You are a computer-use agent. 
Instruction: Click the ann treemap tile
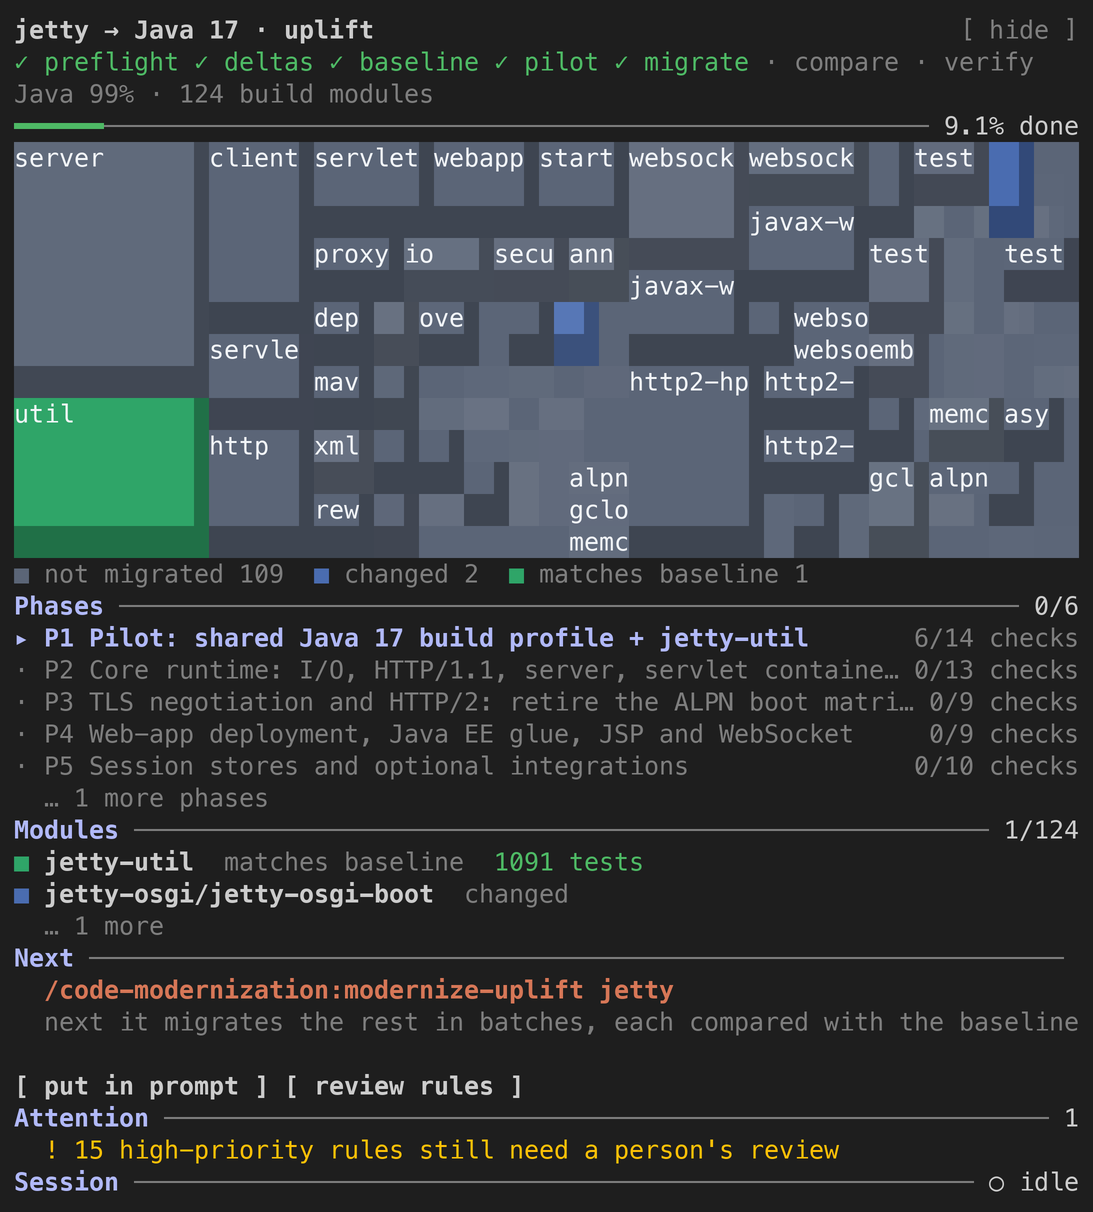coord(591,254)
